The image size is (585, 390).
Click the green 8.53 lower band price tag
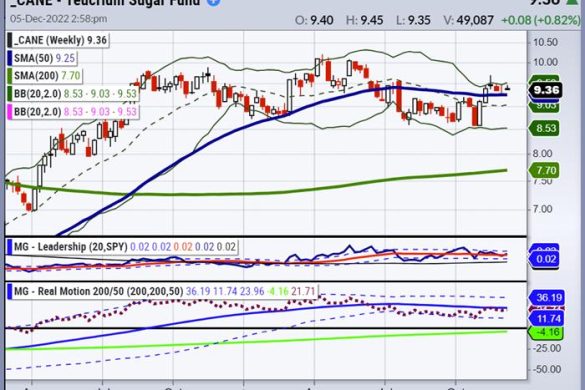pos(544,128)
